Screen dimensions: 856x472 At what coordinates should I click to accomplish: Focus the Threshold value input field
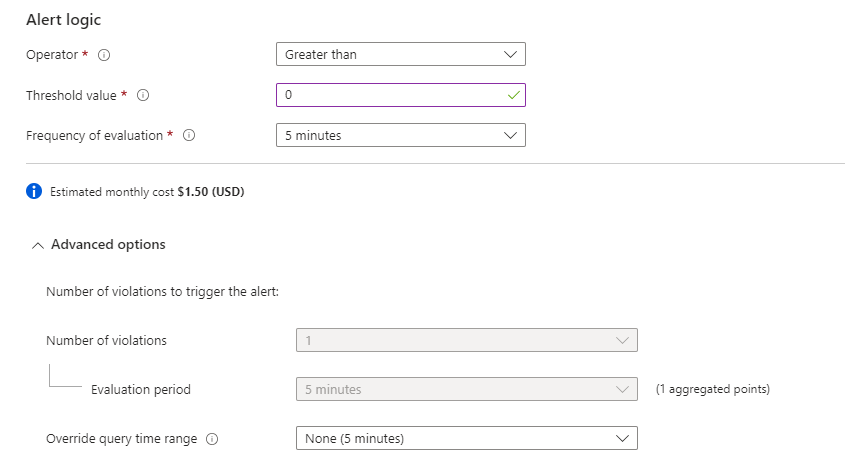(x=390, y=95)
